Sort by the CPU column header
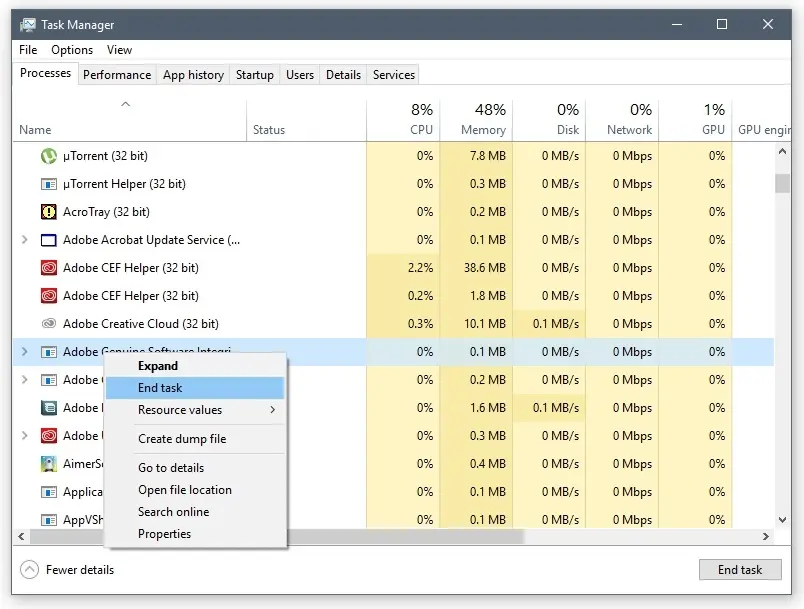Screen dimensions: 804x609 tap(403, 120)
